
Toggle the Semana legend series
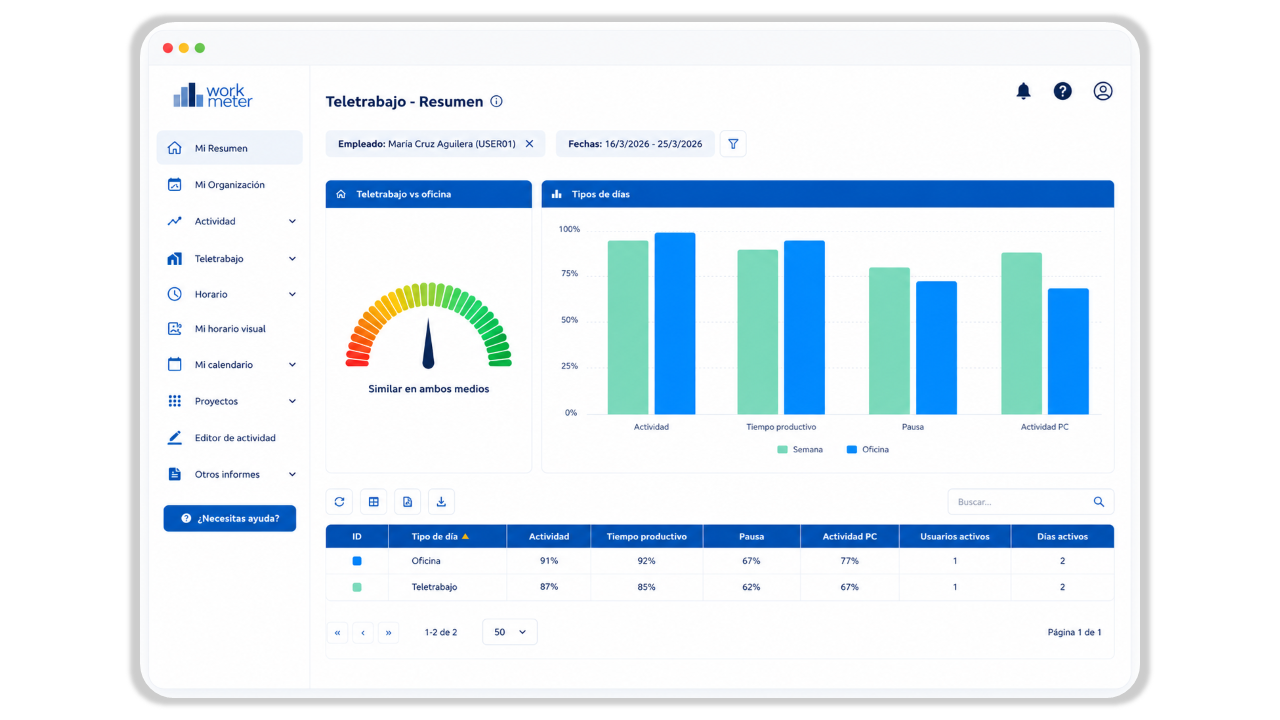point(800,450)
